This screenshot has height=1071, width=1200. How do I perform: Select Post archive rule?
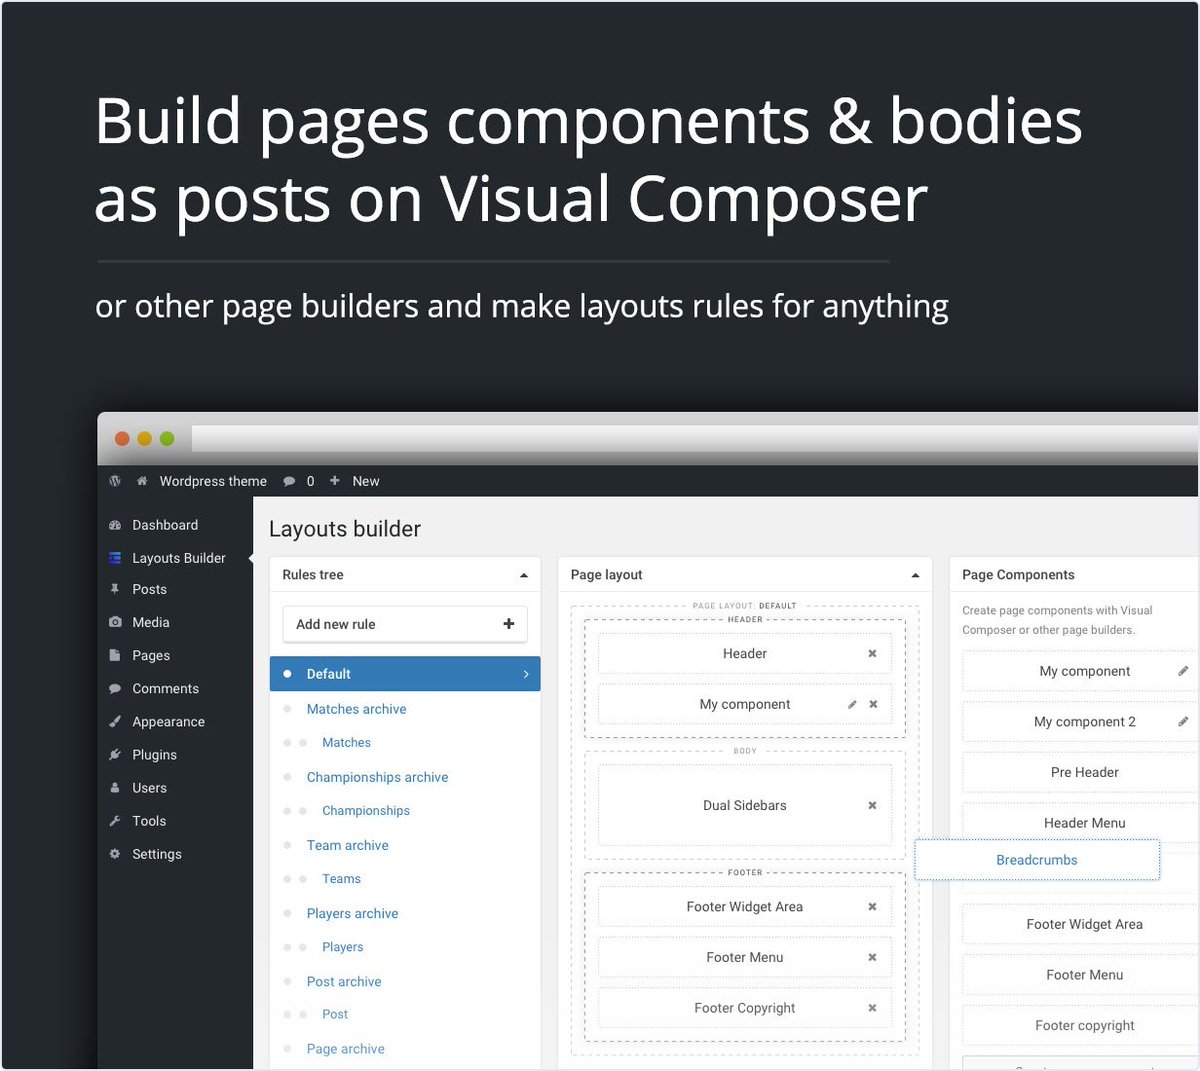pyautogui.click(x=344, y=982)
